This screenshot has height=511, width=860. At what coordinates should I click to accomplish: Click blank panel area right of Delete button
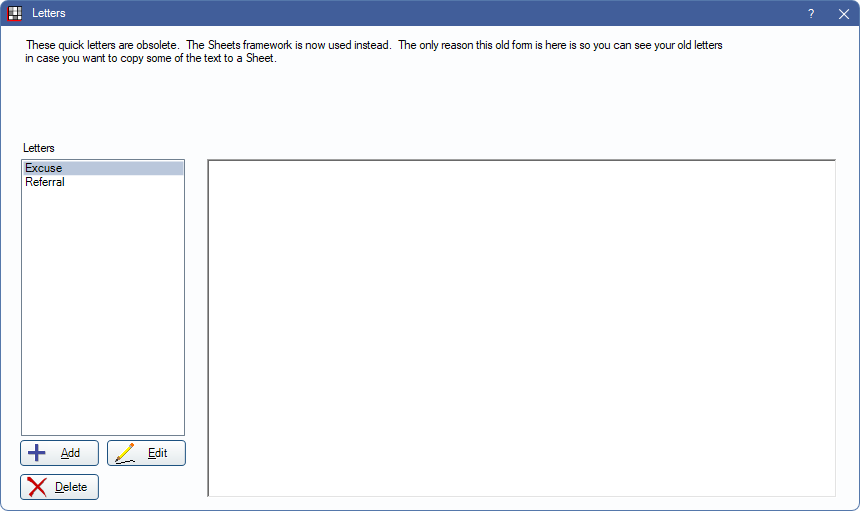coord(150,487)
